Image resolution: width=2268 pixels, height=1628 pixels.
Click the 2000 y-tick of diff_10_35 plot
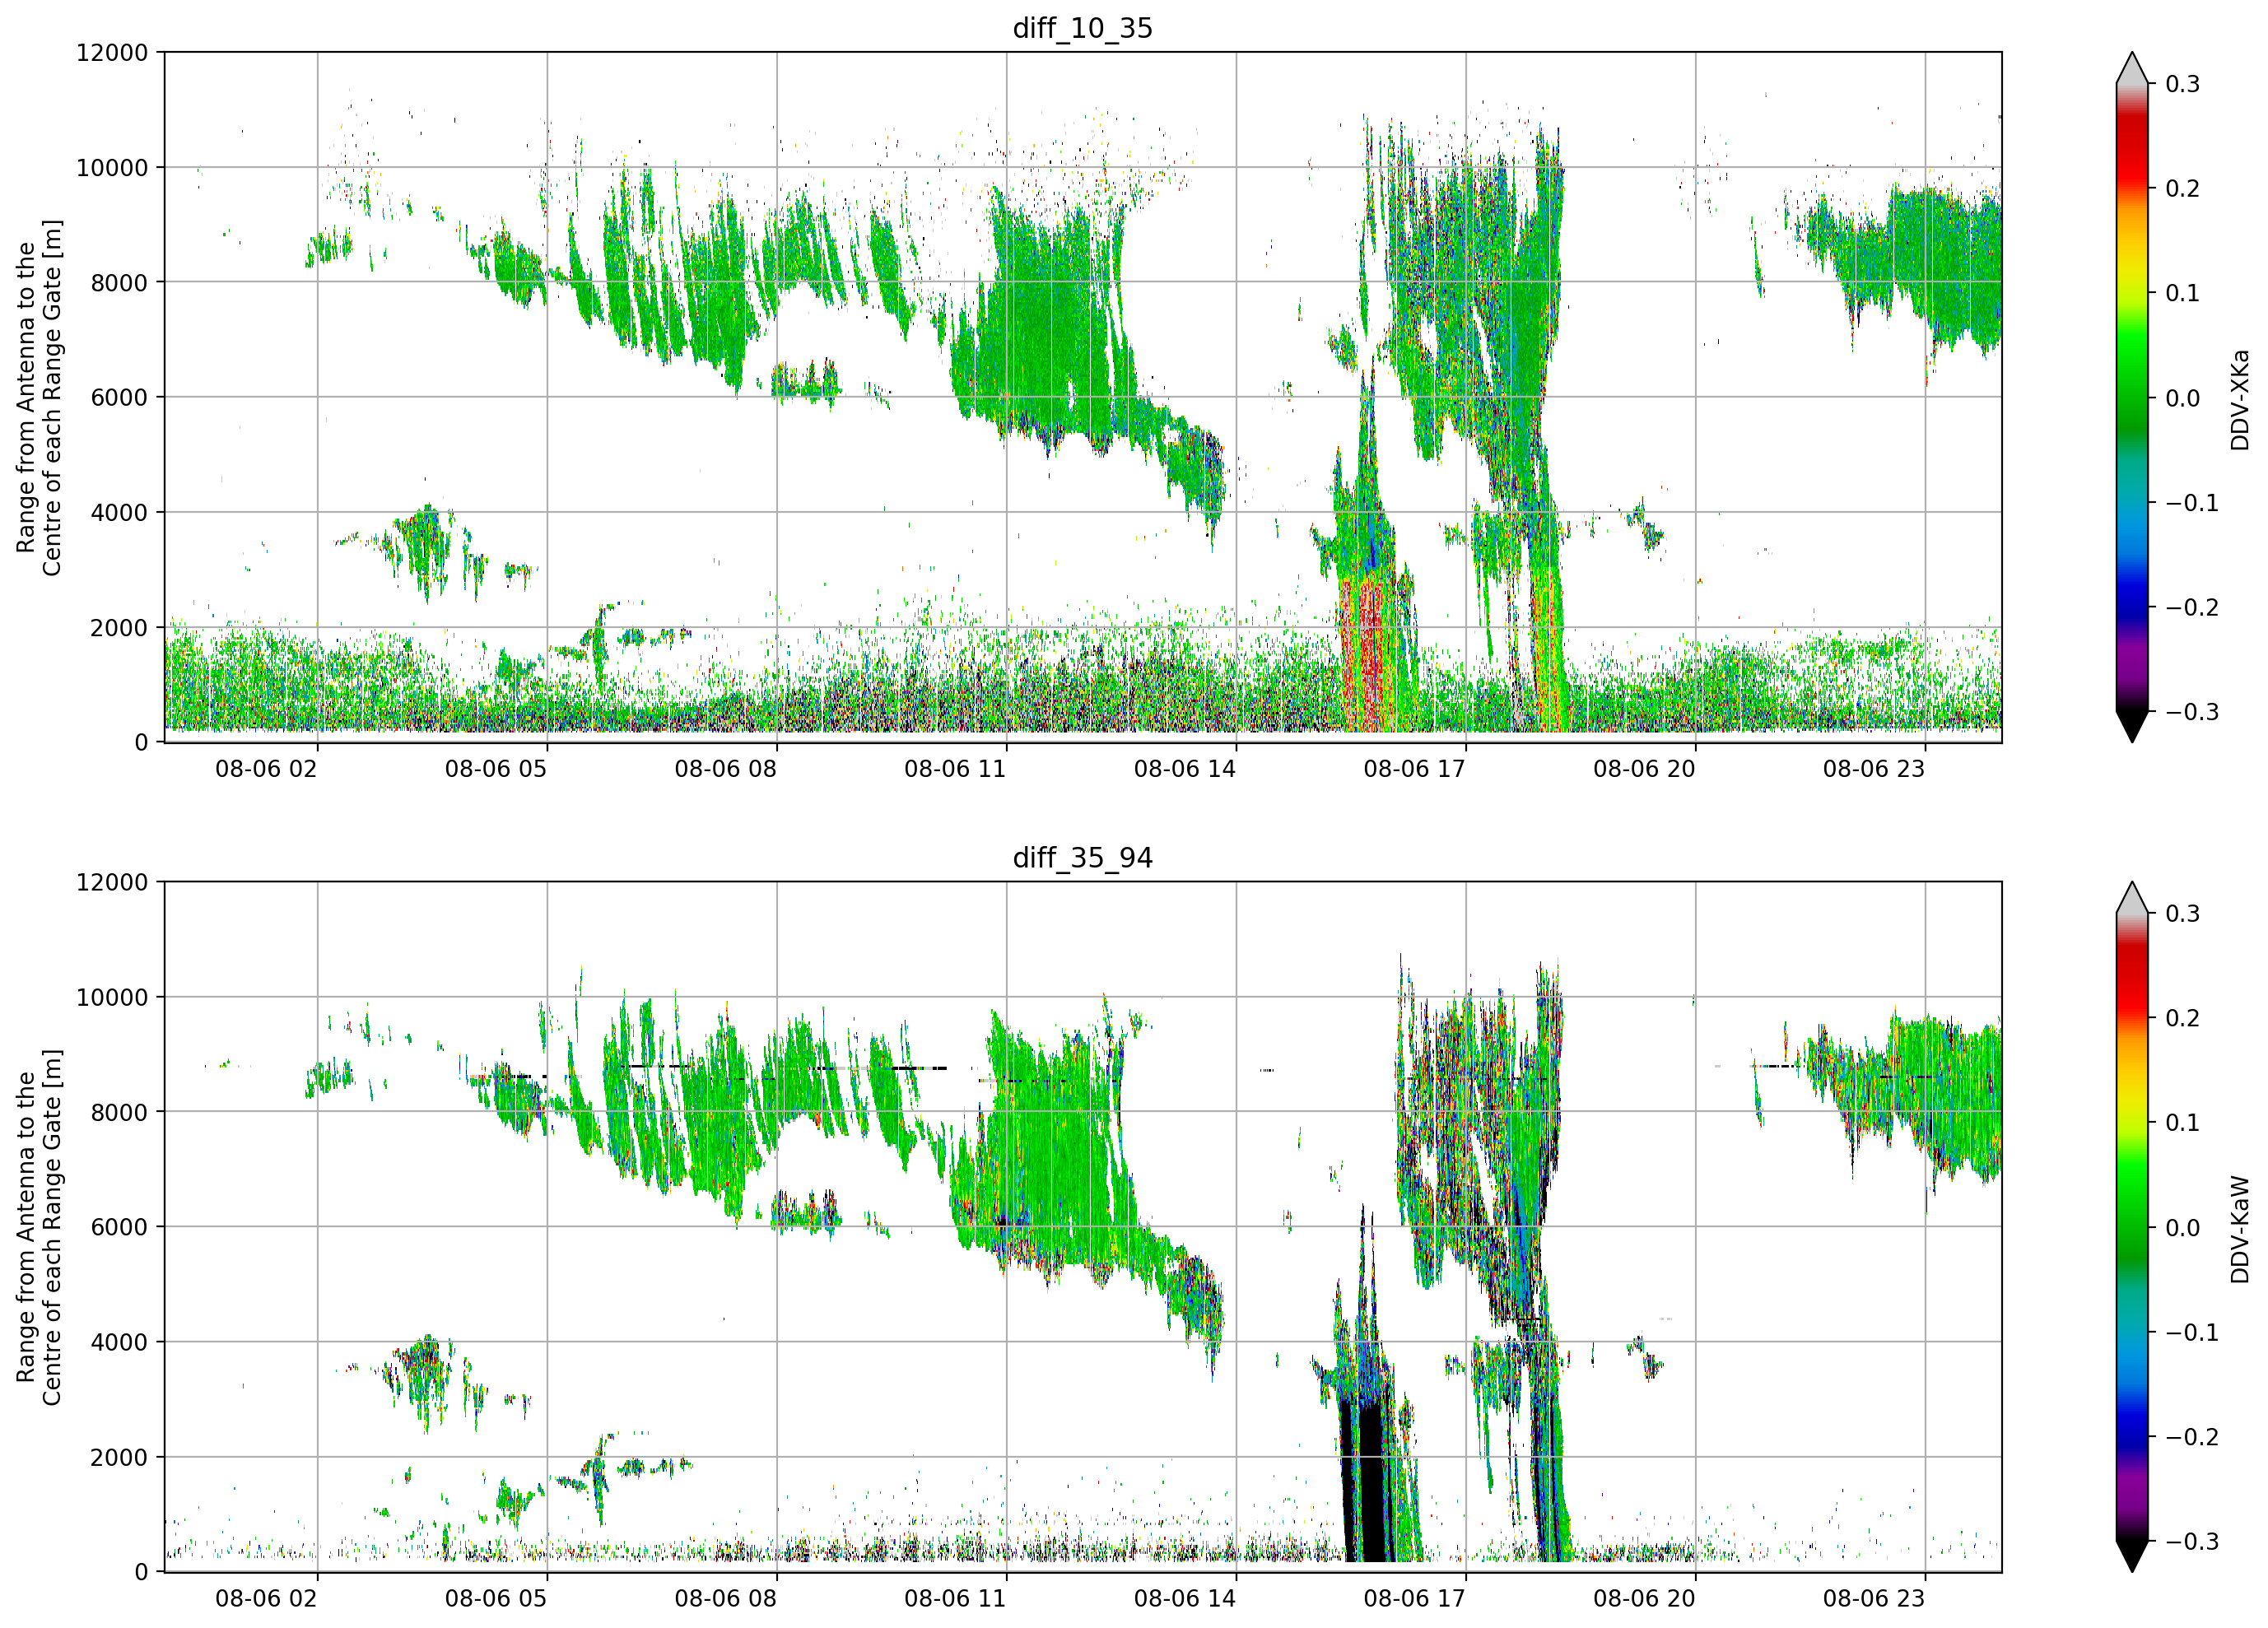tap(119, 627)
